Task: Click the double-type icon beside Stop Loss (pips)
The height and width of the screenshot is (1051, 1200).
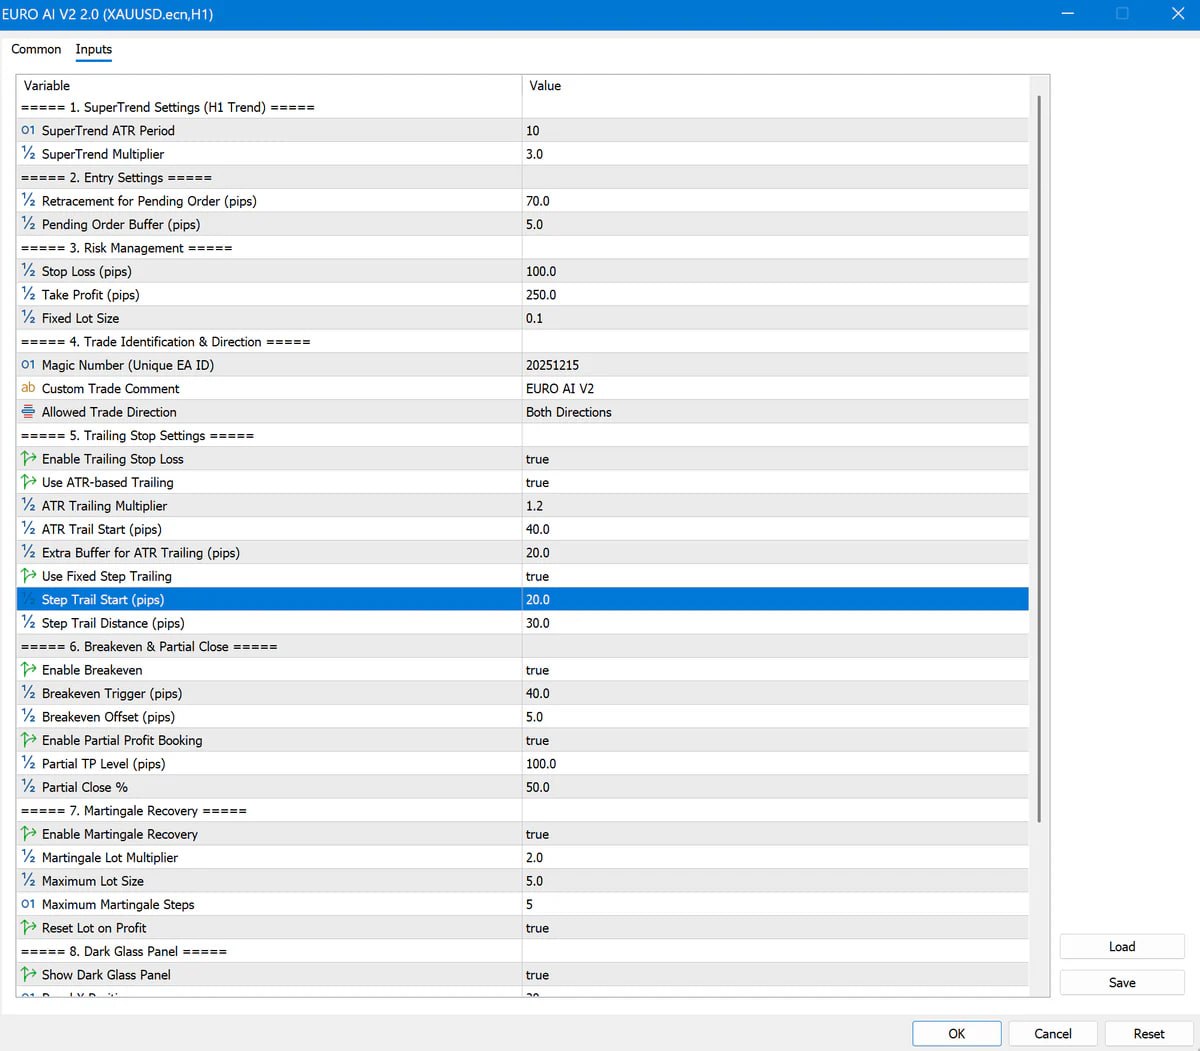Action: [28, 271]
